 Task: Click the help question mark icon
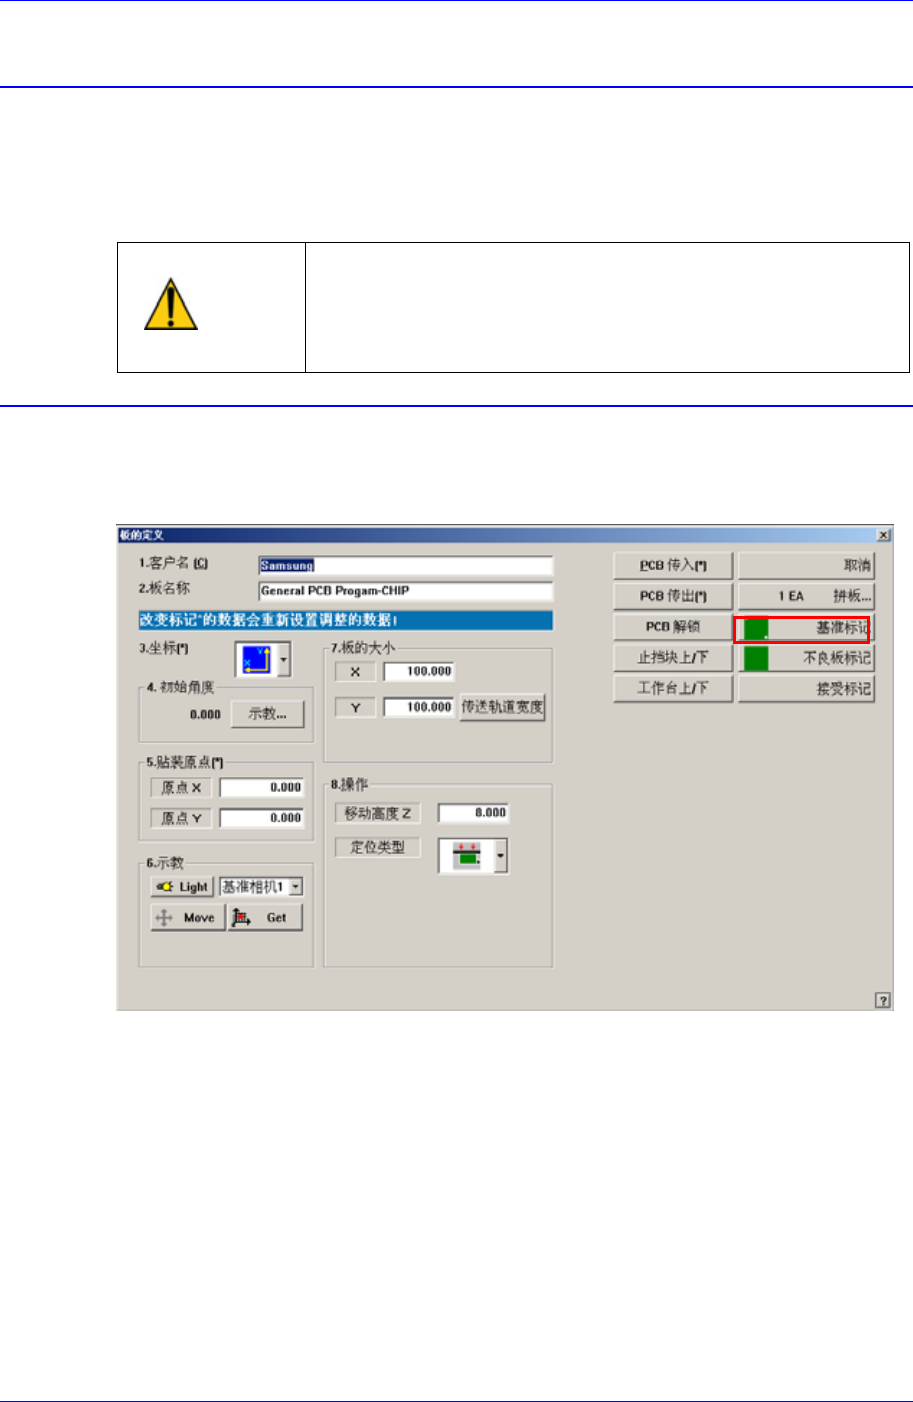tap(883, 1000)
